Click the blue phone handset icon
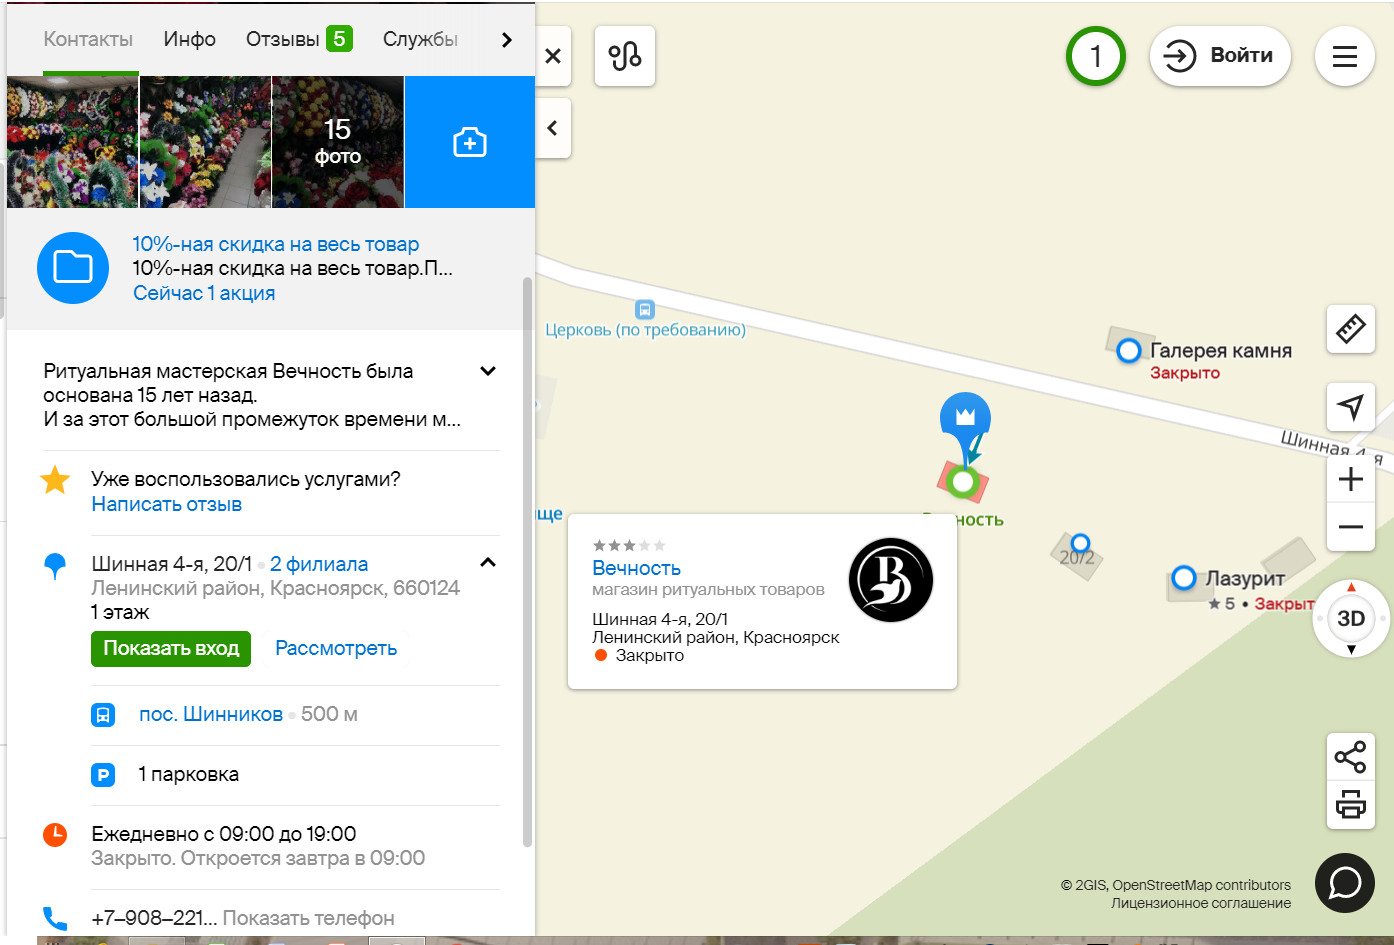1394x945 pixels. pos(55,918)
